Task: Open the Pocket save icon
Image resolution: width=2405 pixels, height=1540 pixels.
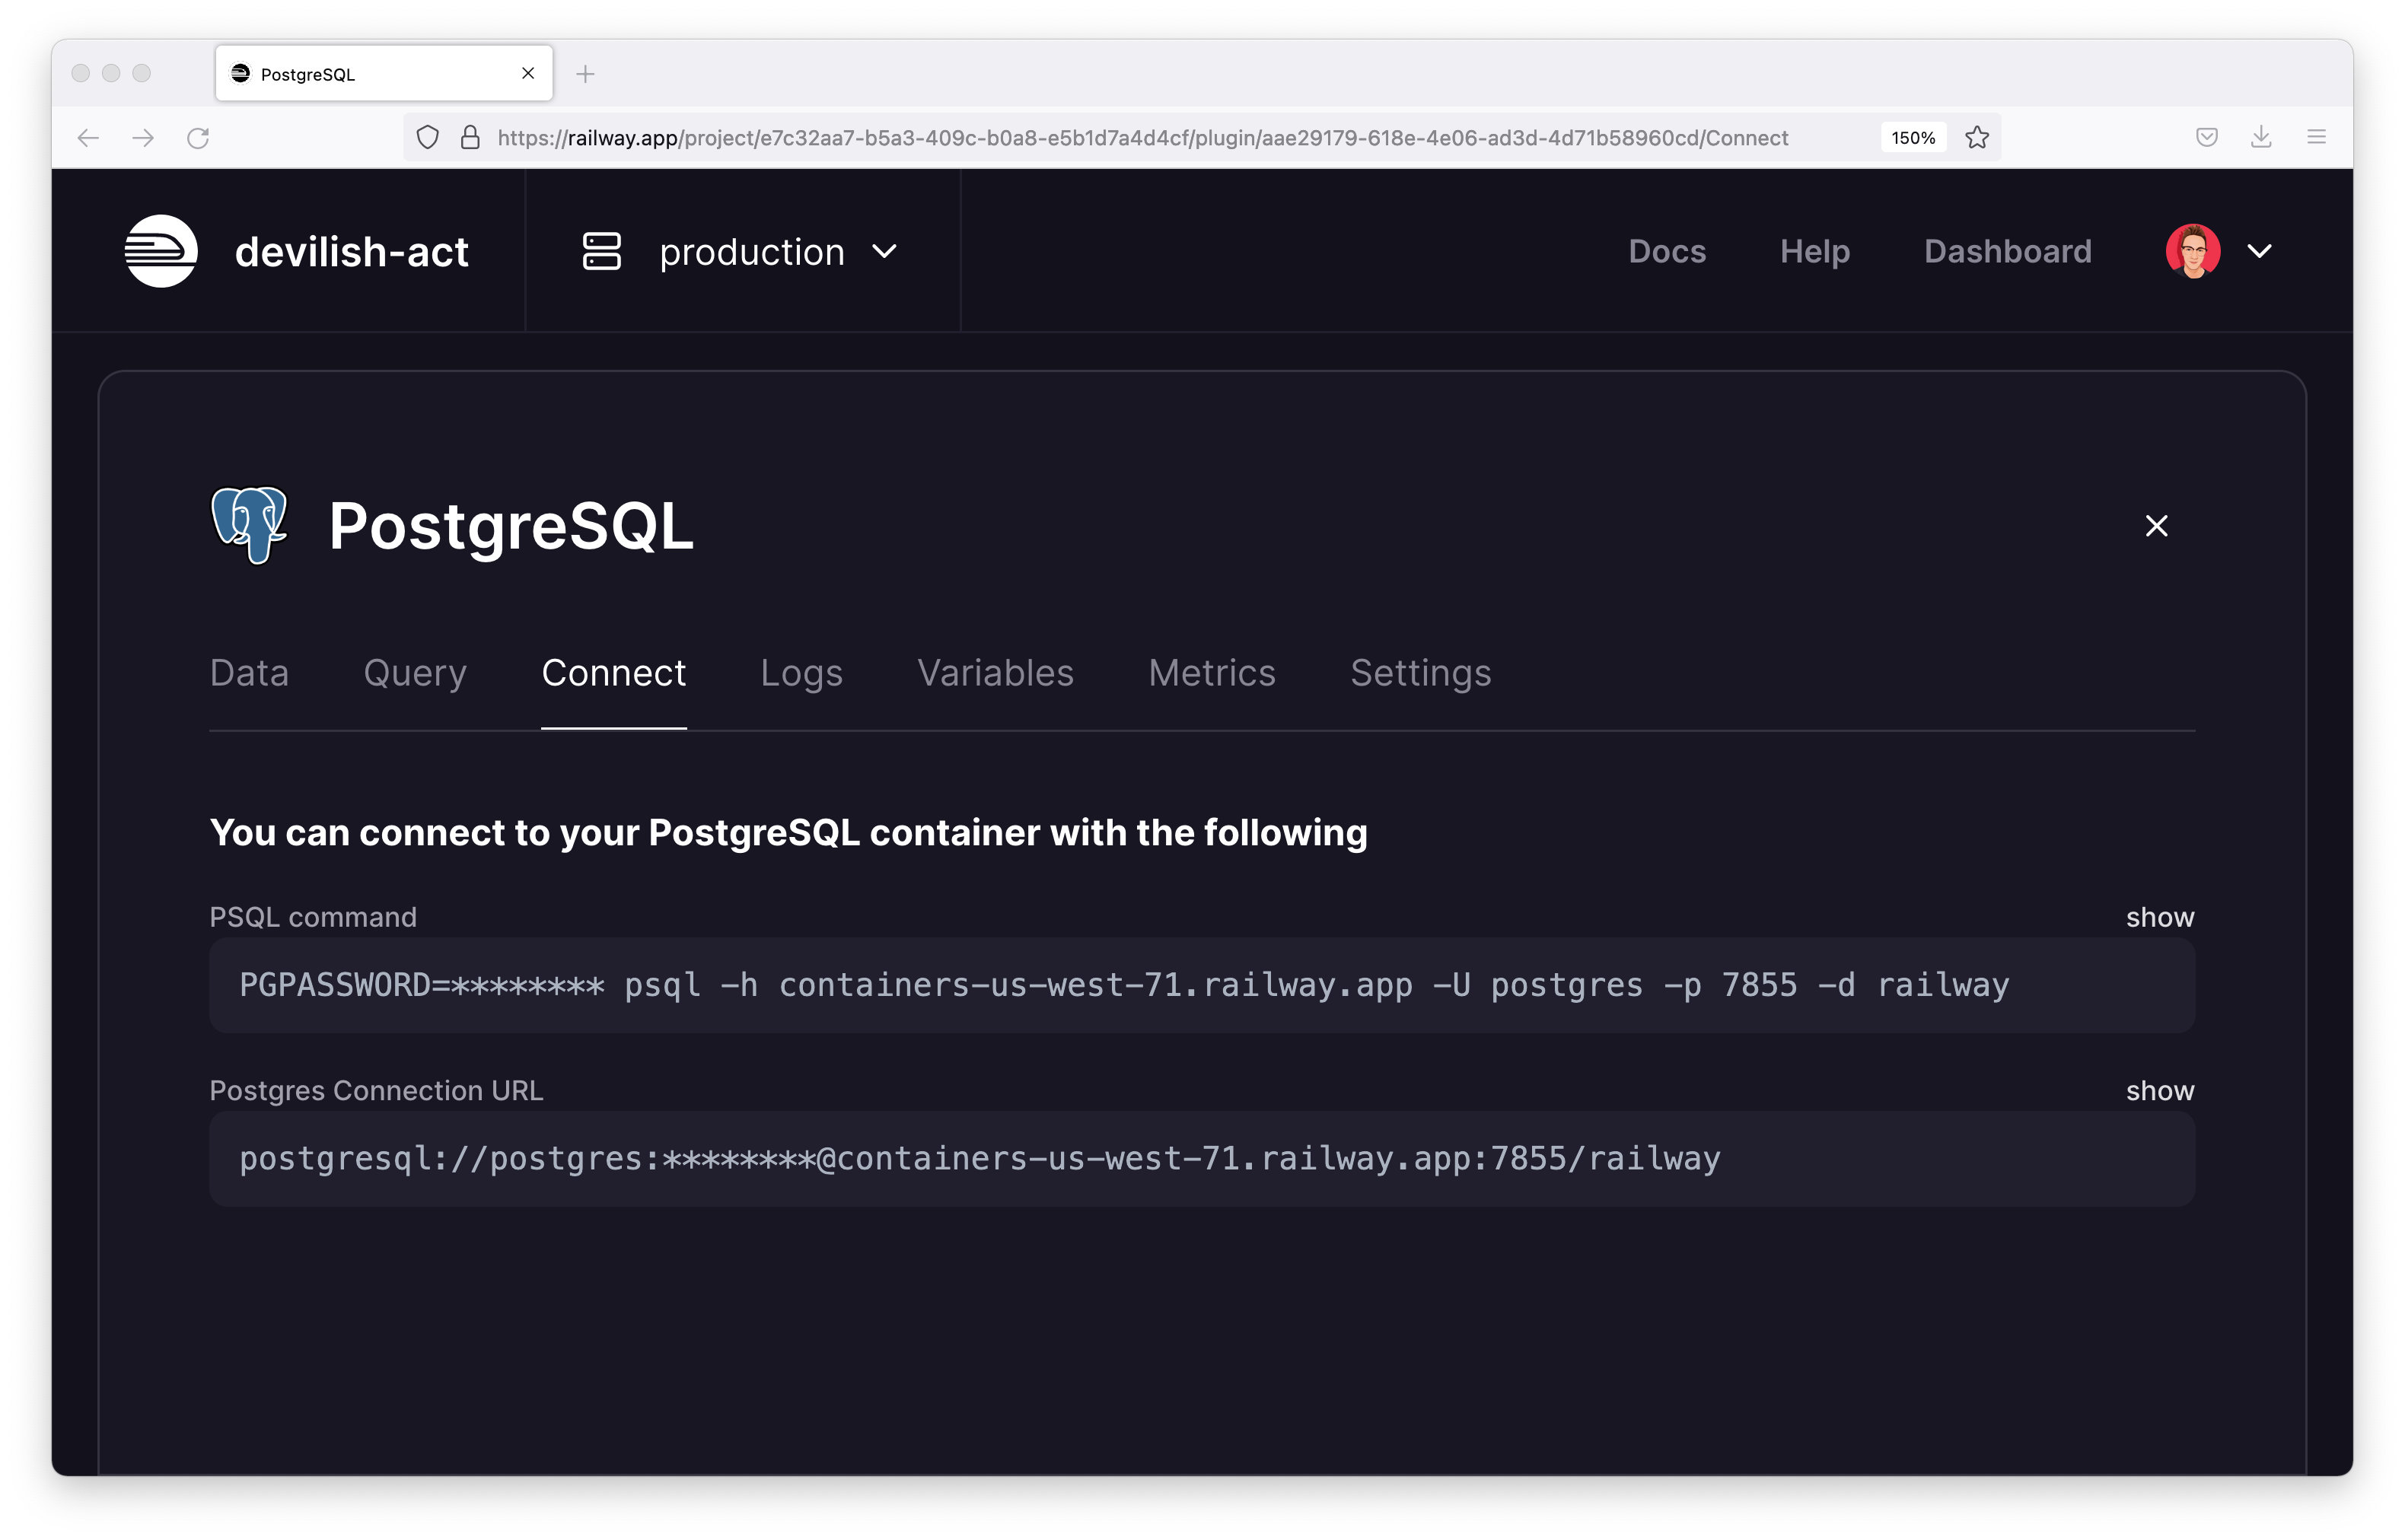Action: pos(2206,138)
